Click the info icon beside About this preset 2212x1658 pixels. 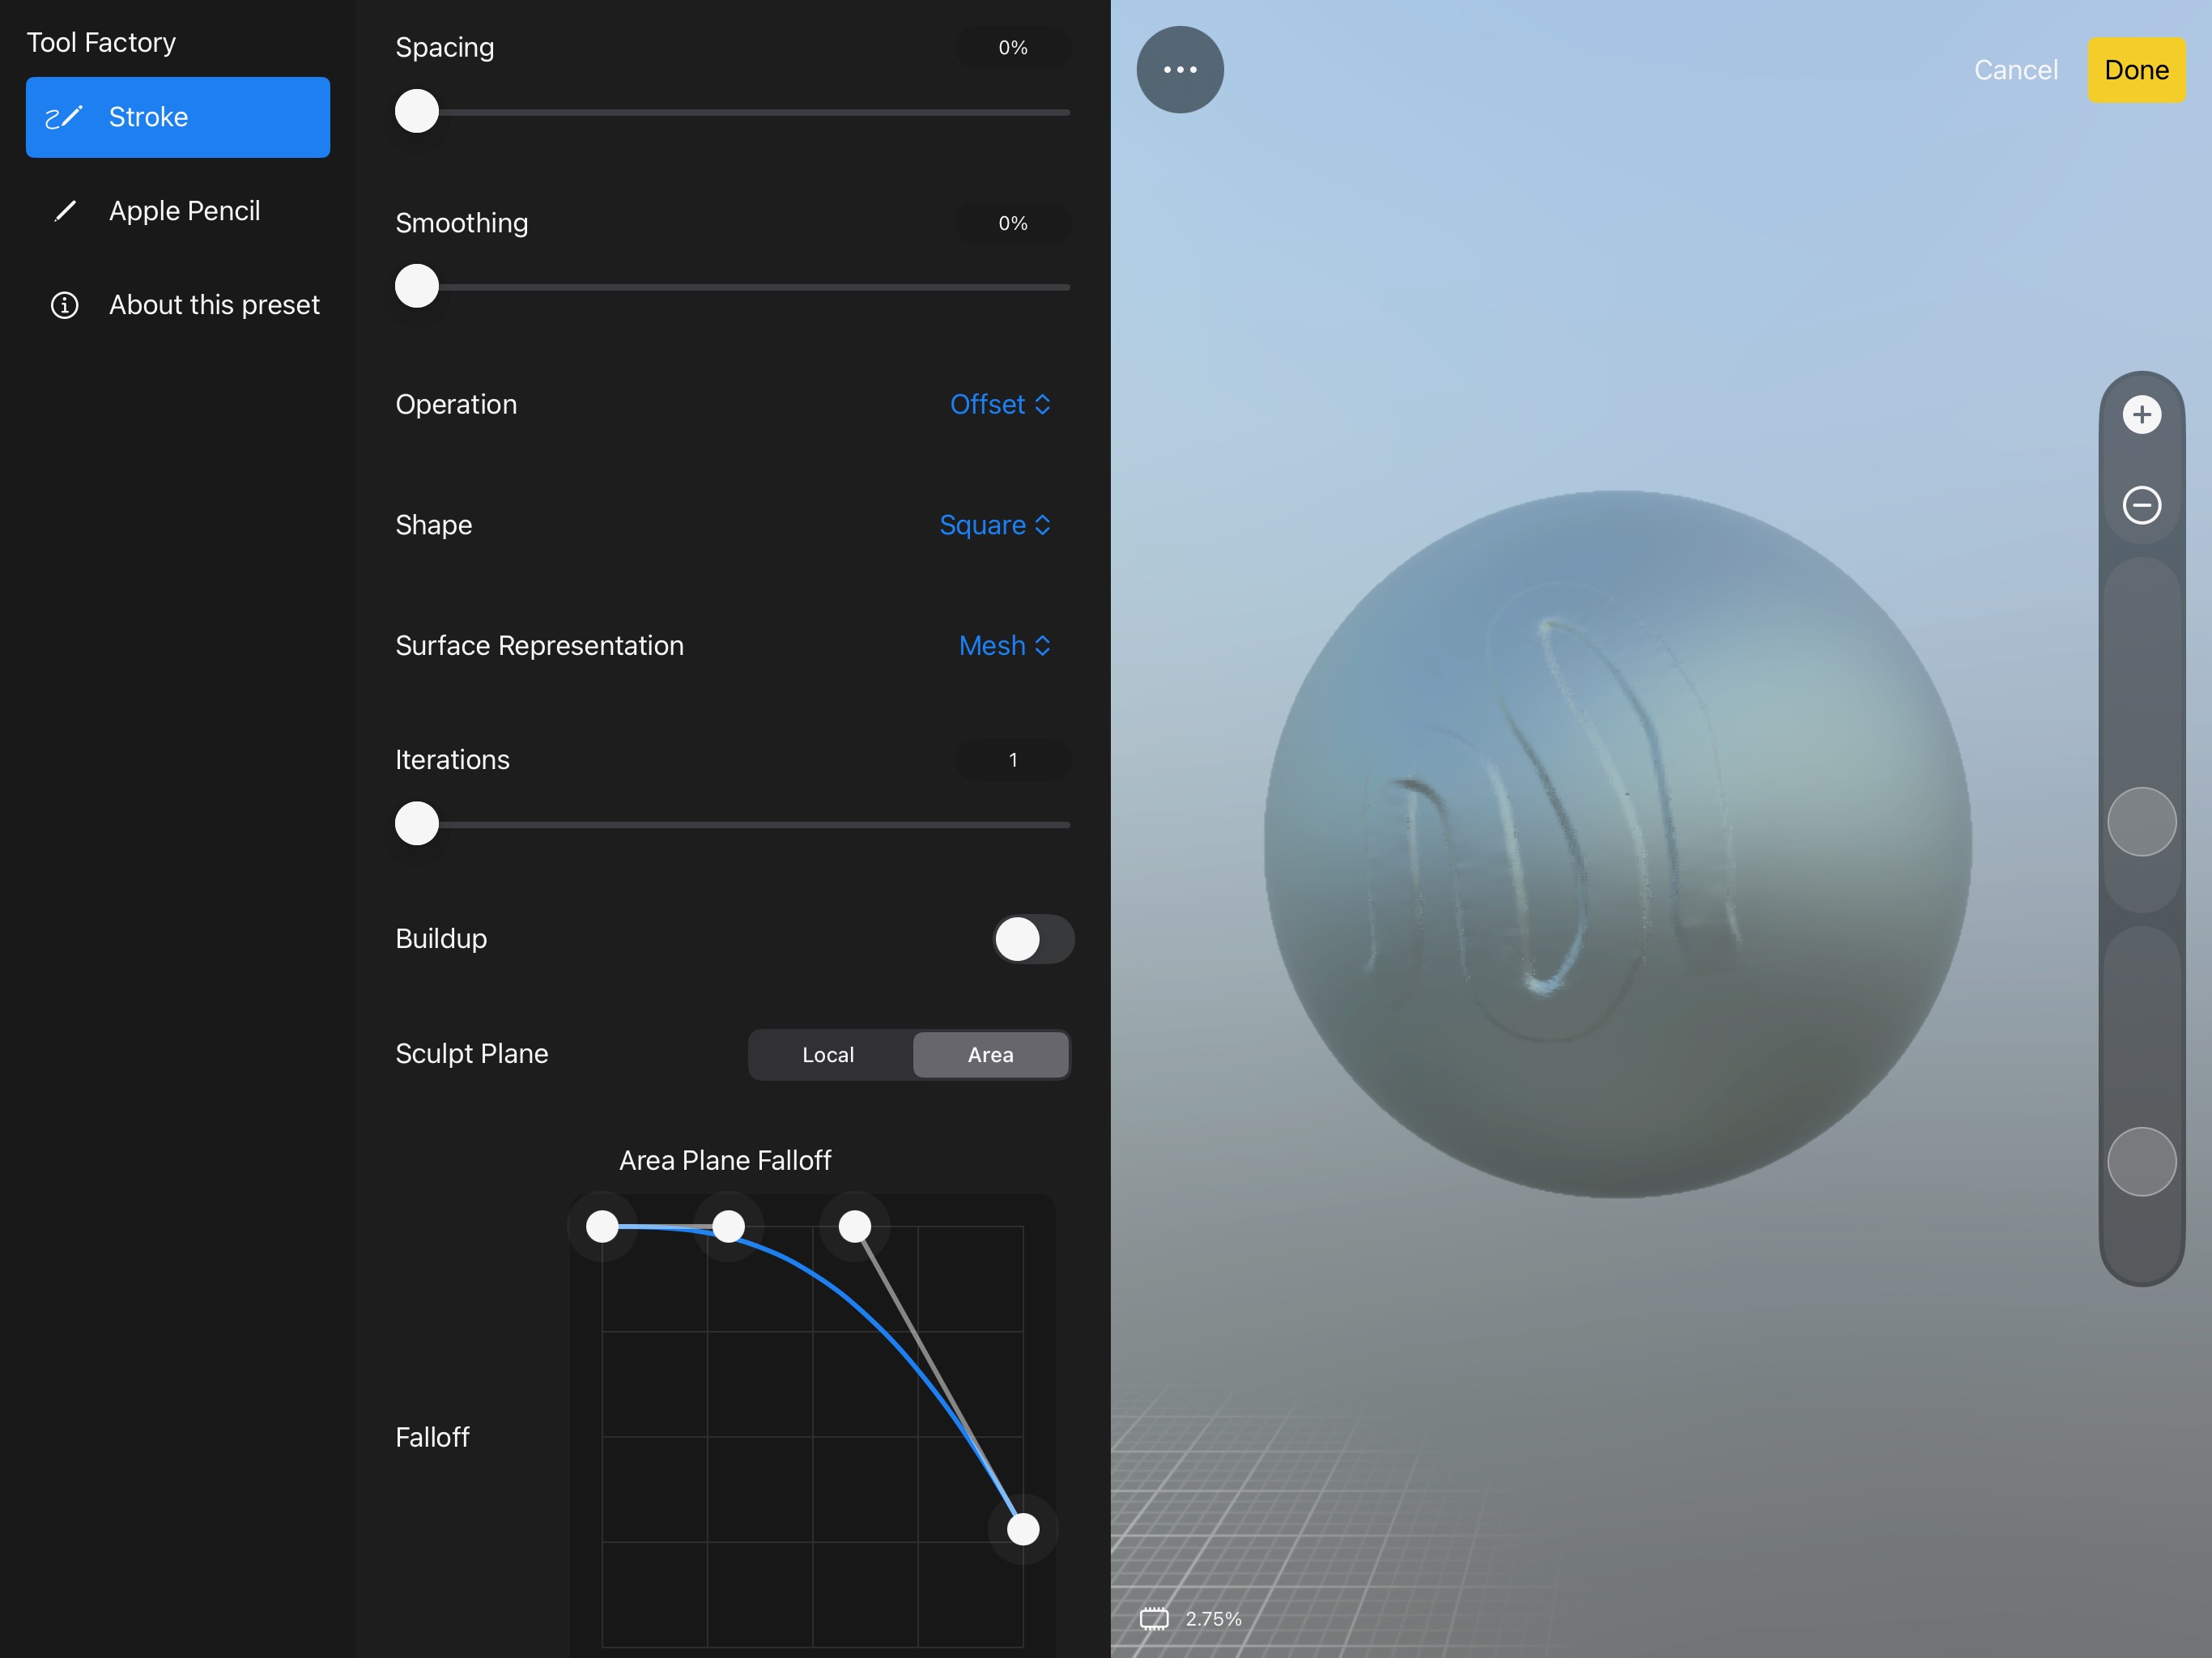point(65,305)
